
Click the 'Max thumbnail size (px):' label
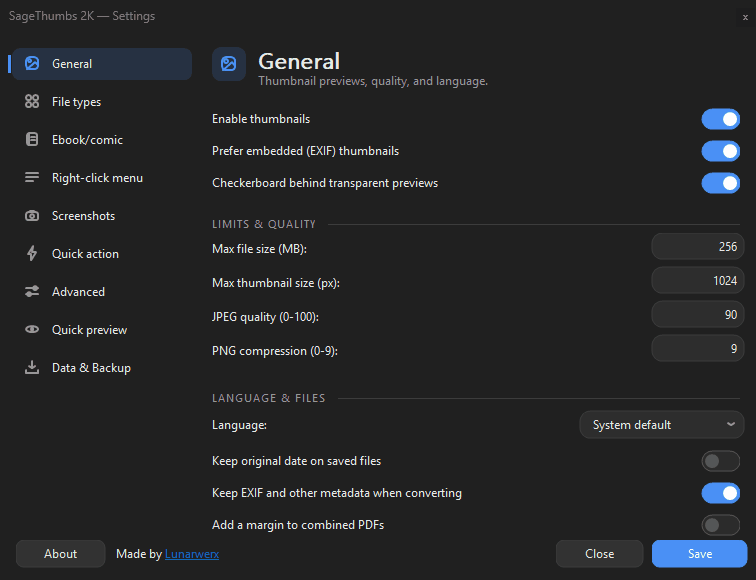[276, 283]
